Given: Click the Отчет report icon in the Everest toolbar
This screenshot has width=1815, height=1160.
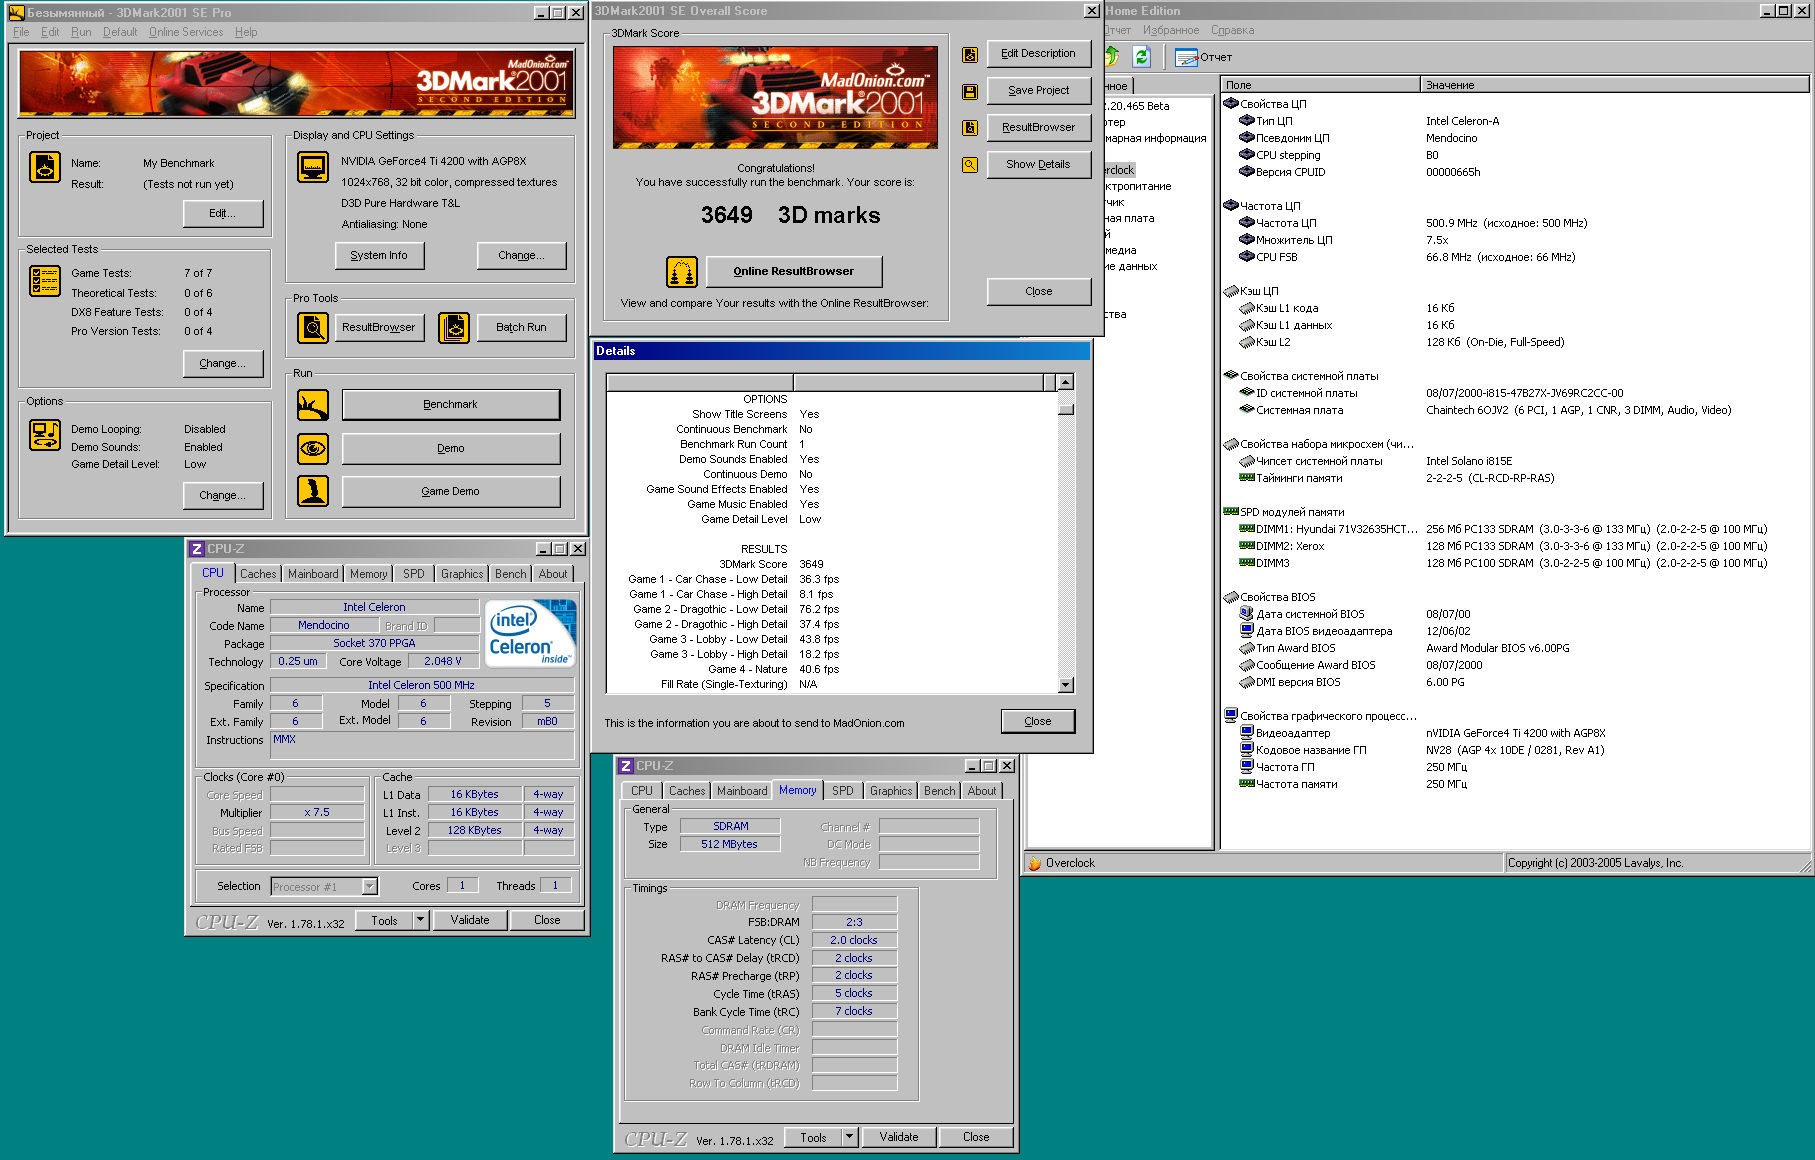Looking at the screenshot, I should (x=1186, y=57).
